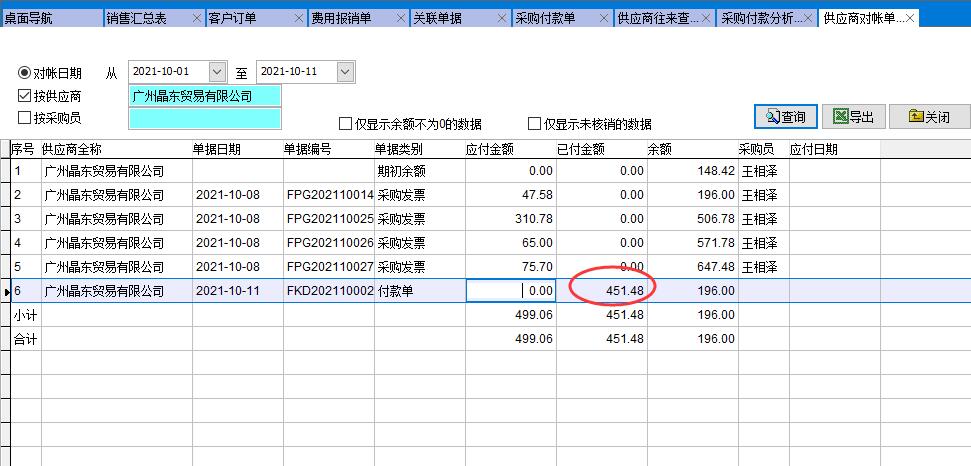Viewport: 971px width, 466px height.
Task: Expand the end date 2021-10-11 dropdown
Action: (345, 72)
